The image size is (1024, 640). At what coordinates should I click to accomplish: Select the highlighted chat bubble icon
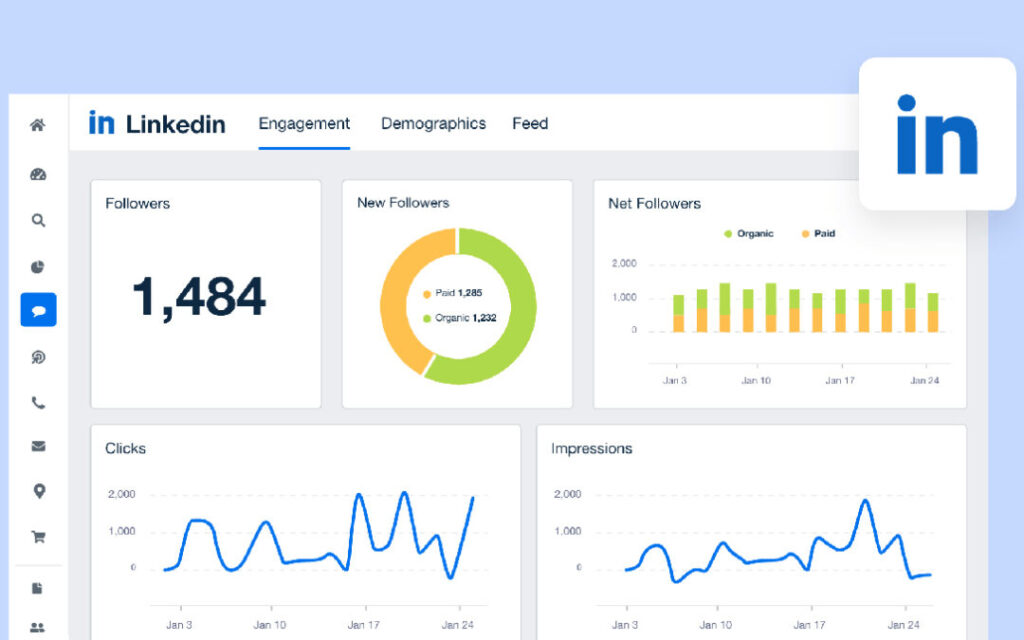point(38,310)
